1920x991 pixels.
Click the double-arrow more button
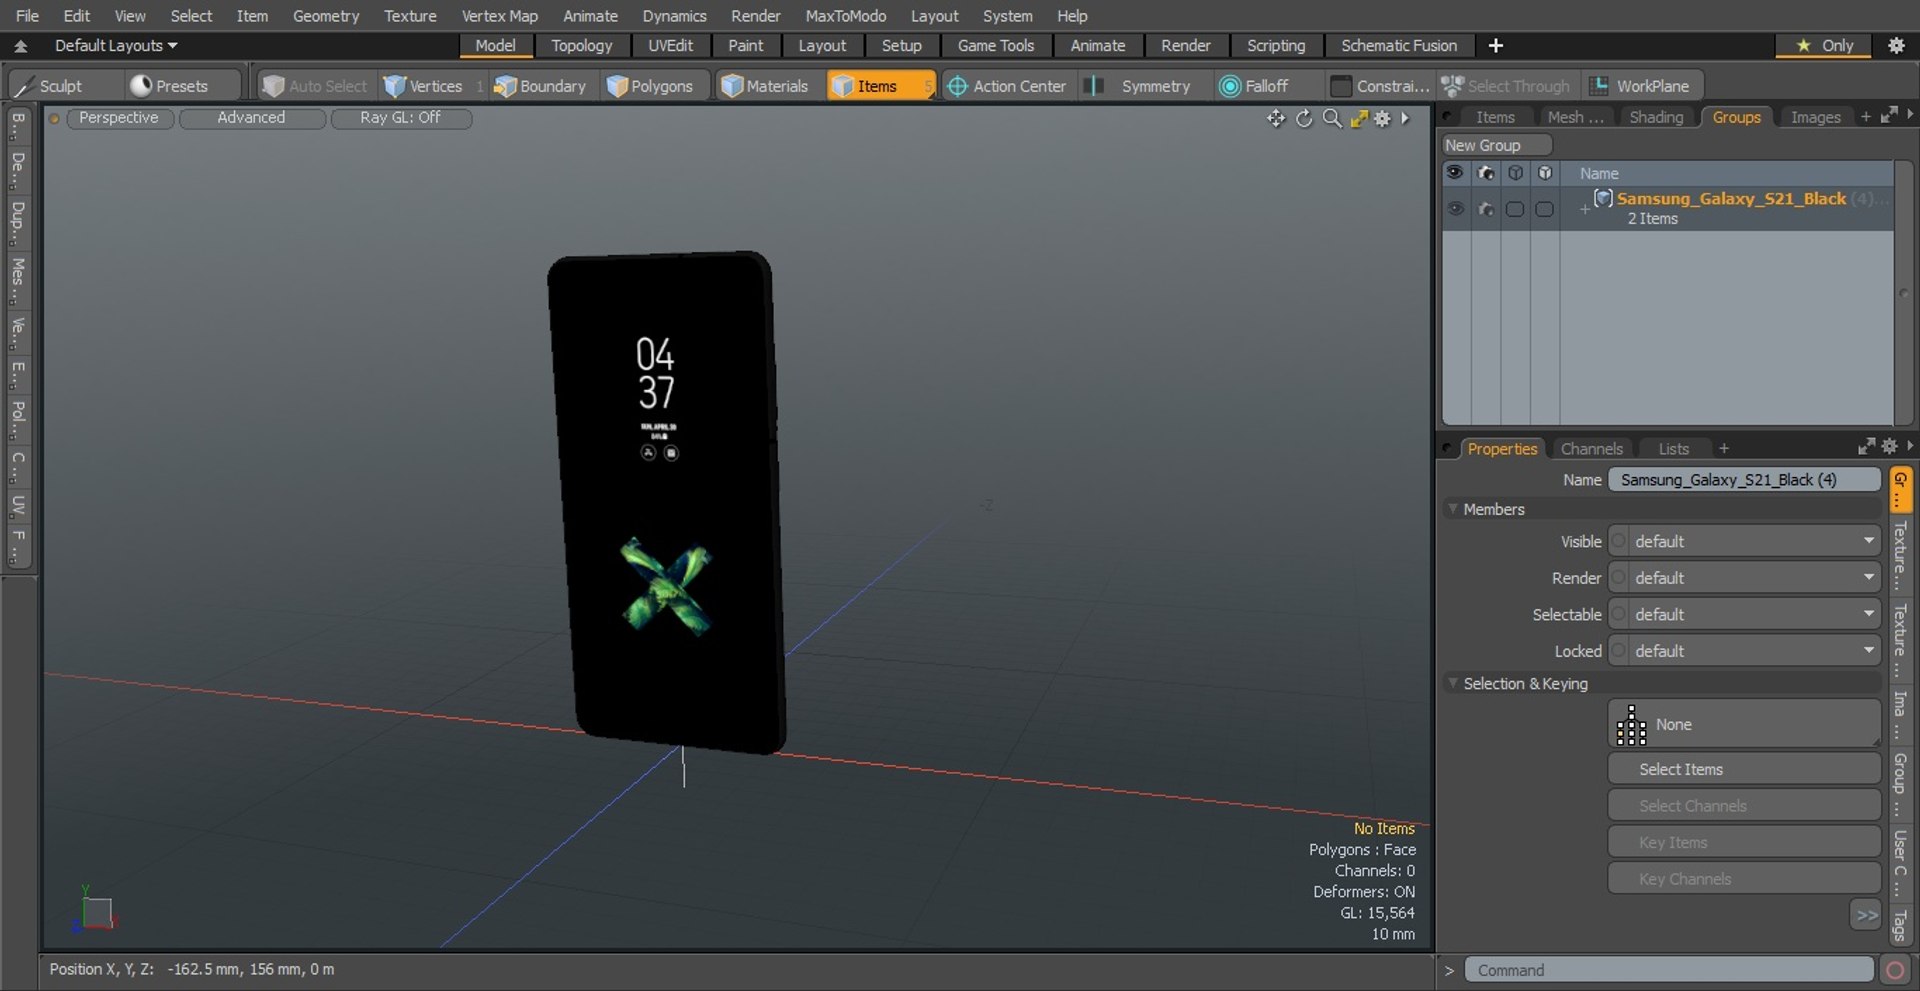(1866, 915)
